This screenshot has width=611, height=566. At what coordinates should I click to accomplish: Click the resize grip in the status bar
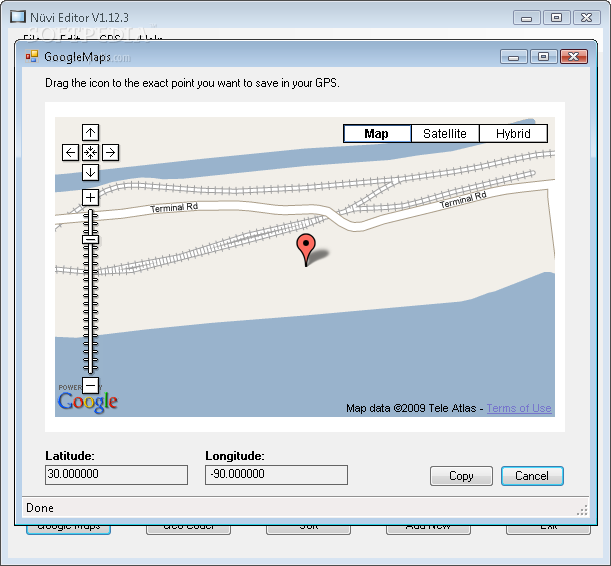click(582, 510)
